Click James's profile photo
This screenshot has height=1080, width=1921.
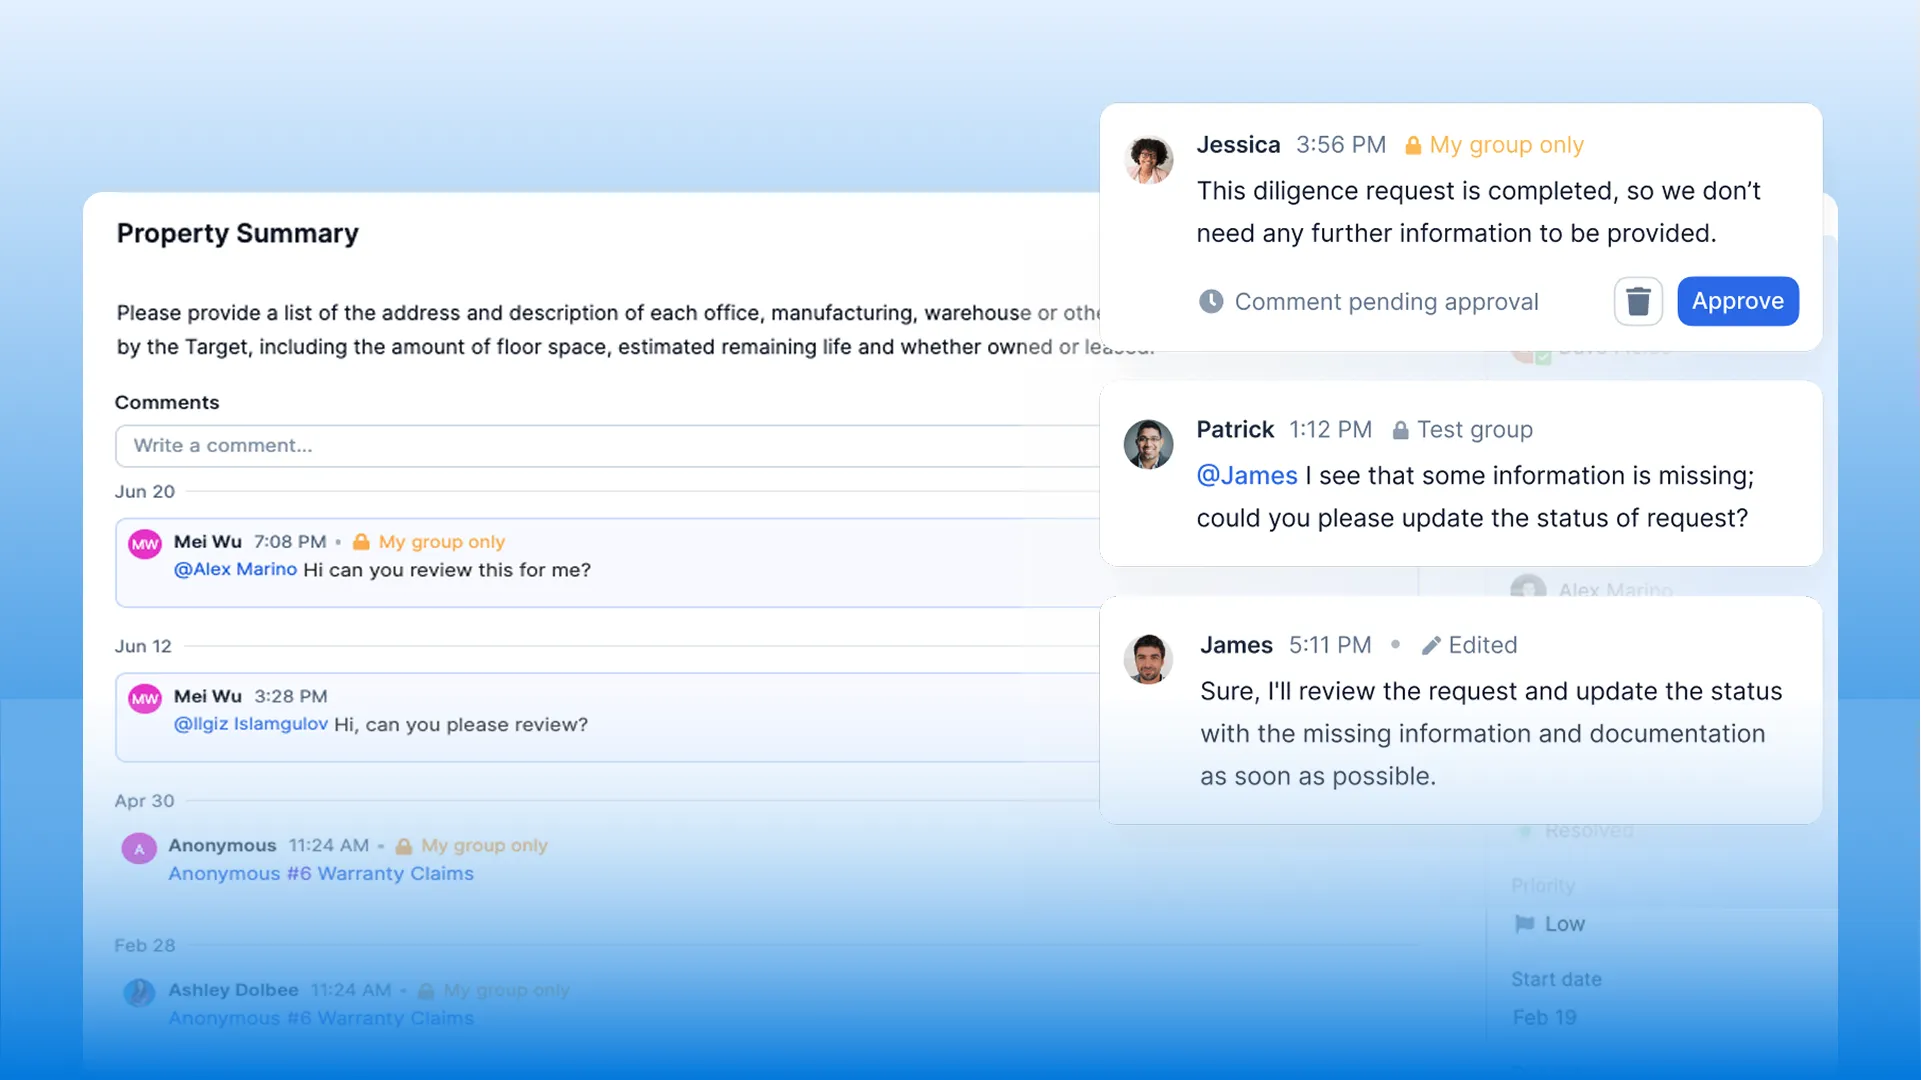pos(1148,659)
